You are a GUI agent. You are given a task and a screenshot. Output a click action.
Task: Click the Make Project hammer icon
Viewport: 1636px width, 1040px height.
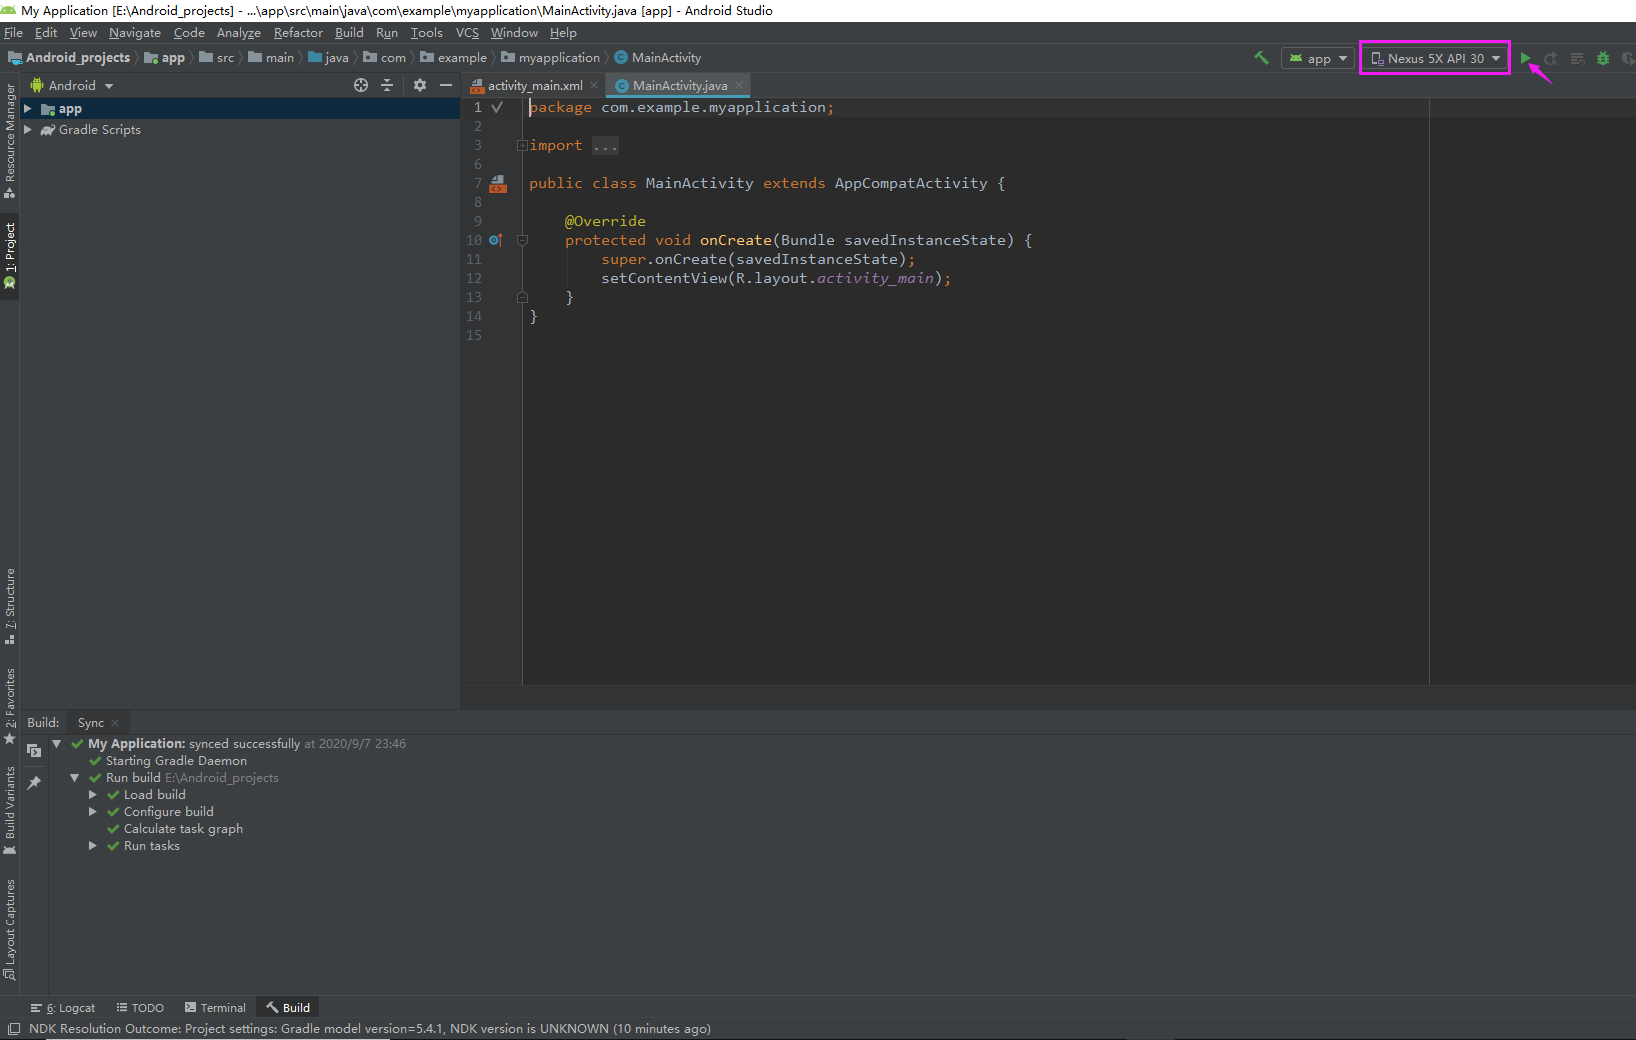[x=1261, y=58]
